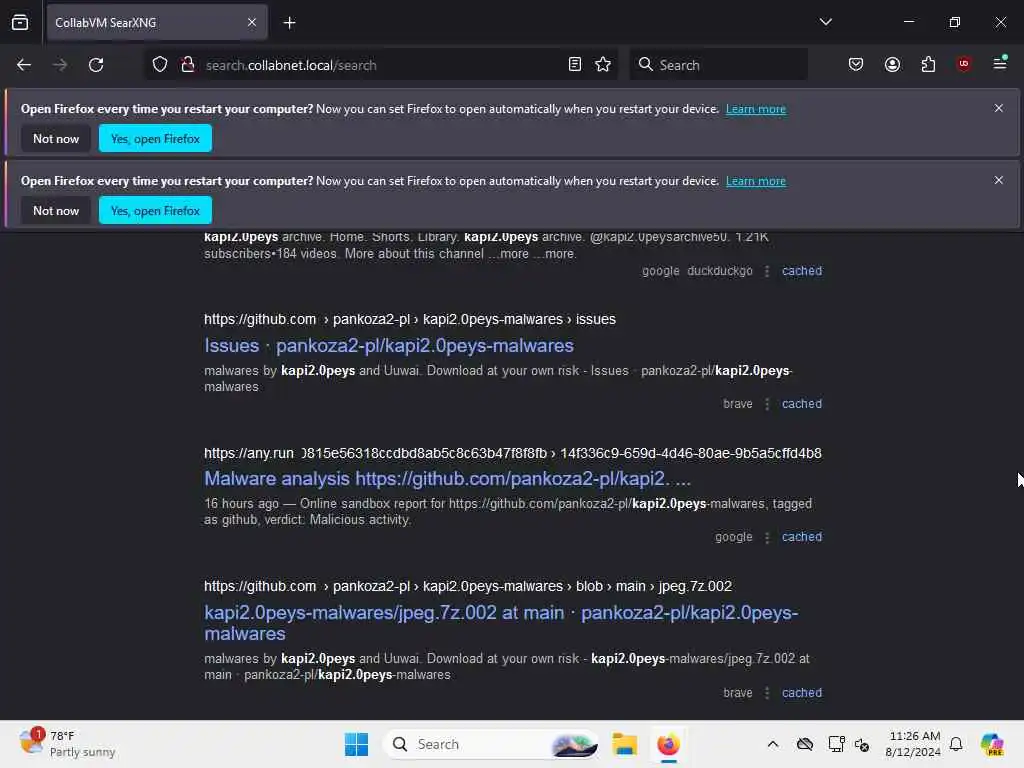Open options dots beside google duckduckgo engines
The height and width of the screenshot is (768, 1024).
[767, 271]
